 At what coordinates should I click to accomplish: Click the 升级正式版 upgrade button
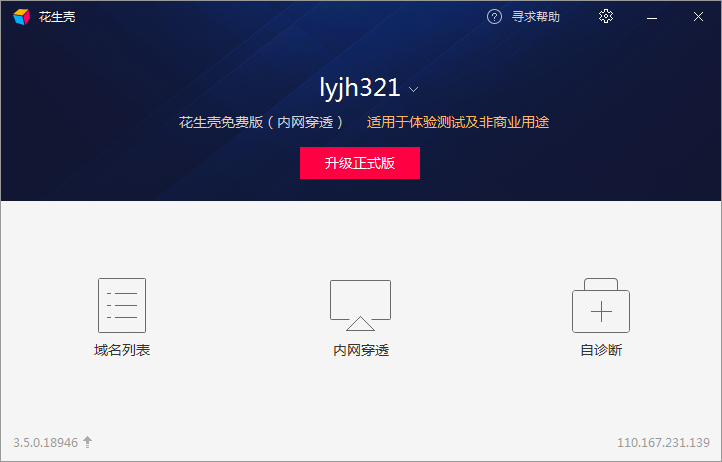(360, 163)
